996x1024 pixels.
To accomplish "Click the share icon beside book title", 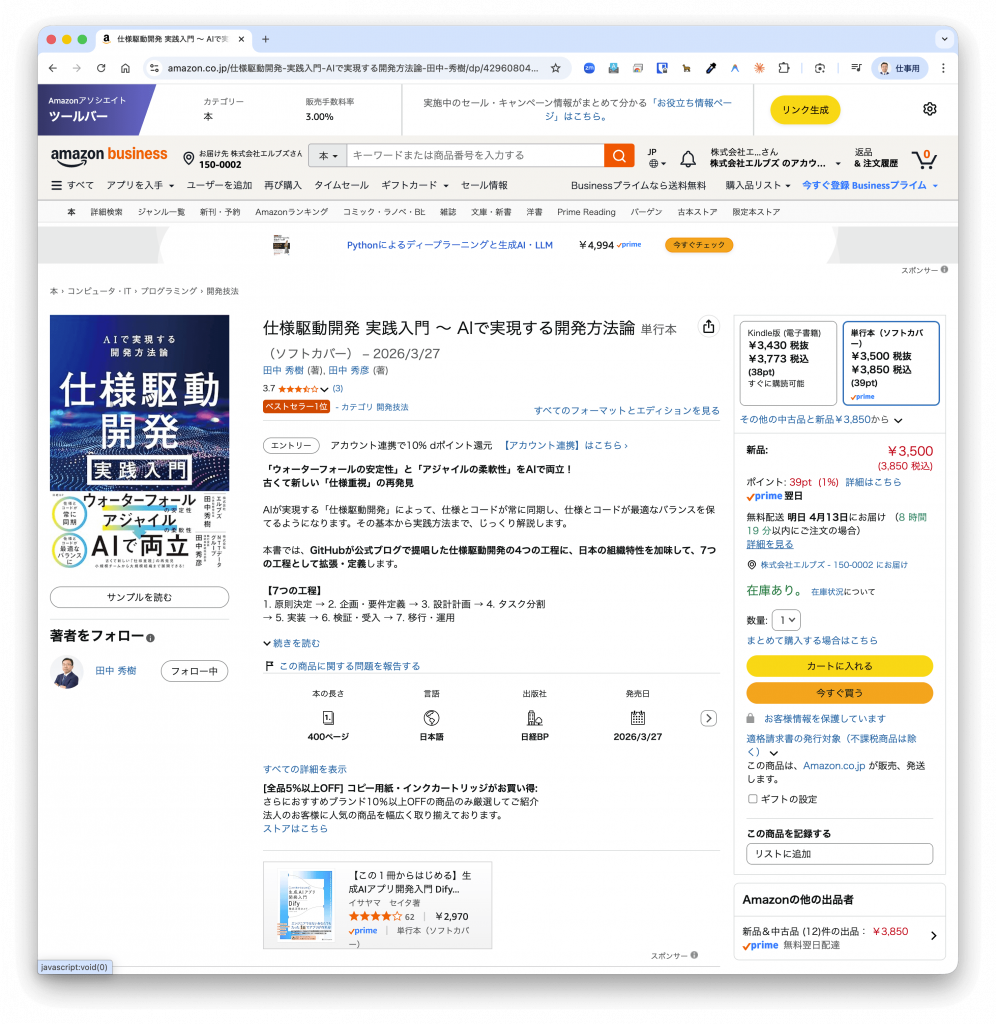I will (708, 327).
